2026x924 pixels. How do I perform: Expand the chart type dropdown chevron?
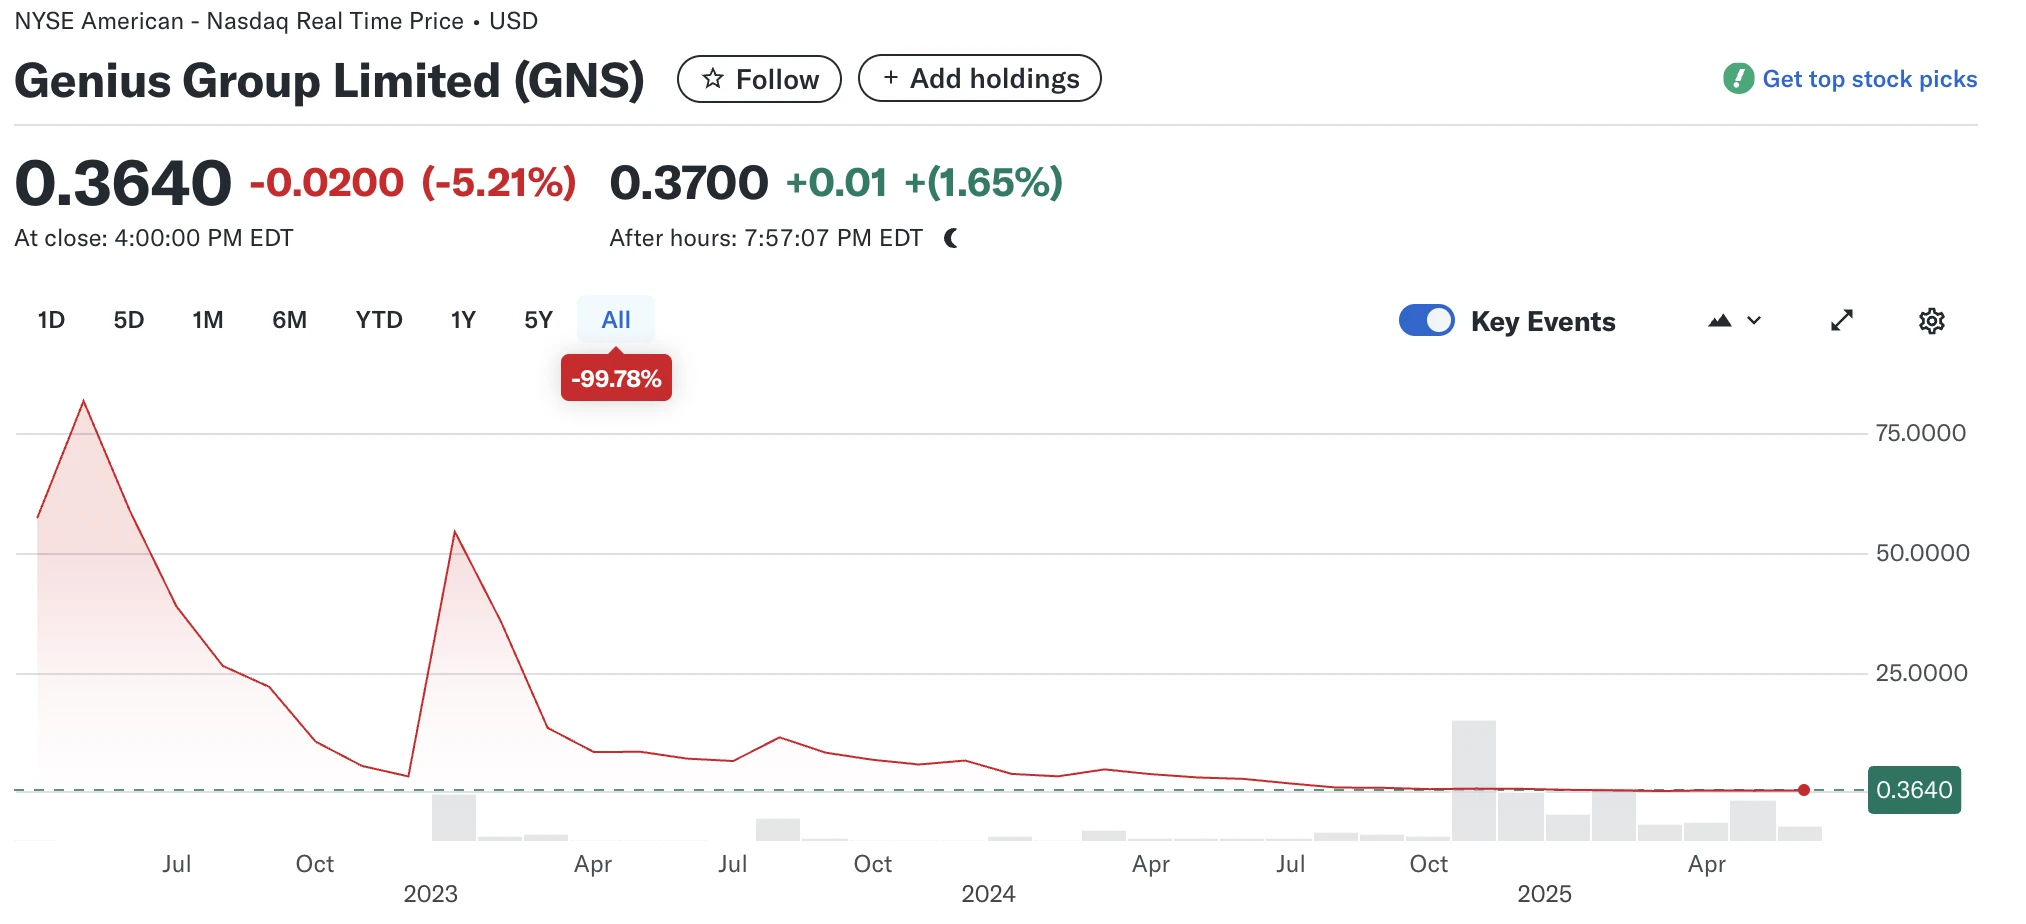[x=1754, y=321]
